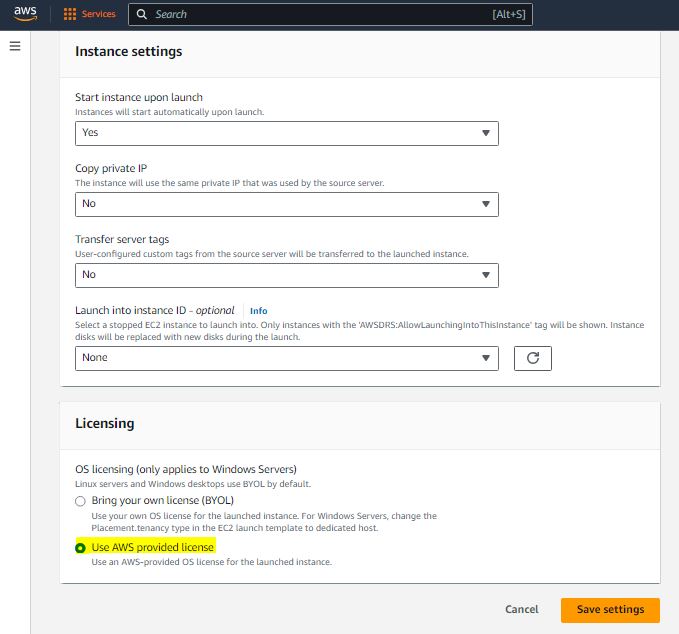Click the highlighted Use AWS provided license label
The image size is (679, 634).
pos(152,547)
